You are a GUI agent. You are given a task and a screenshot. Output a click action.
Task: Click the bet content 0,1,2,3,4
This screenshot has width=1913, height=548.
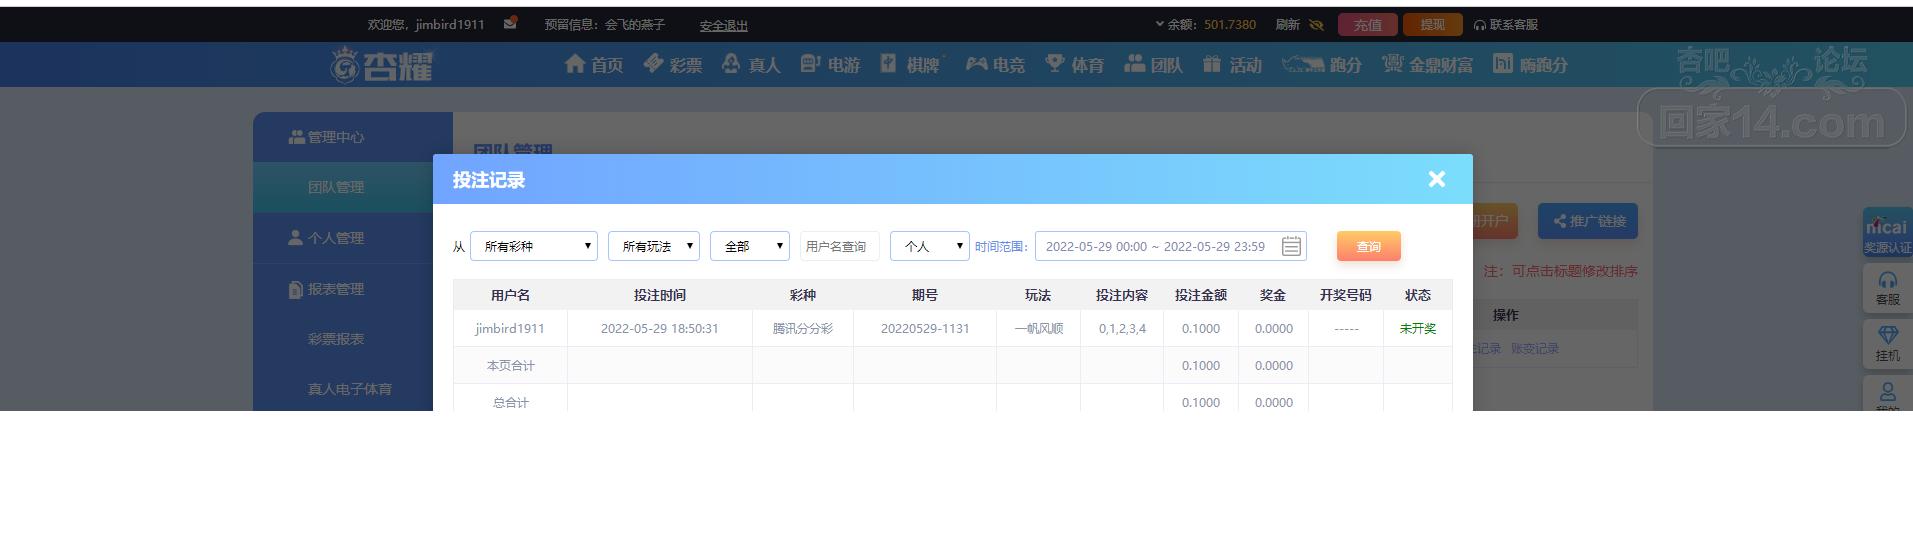(1122, 328)
